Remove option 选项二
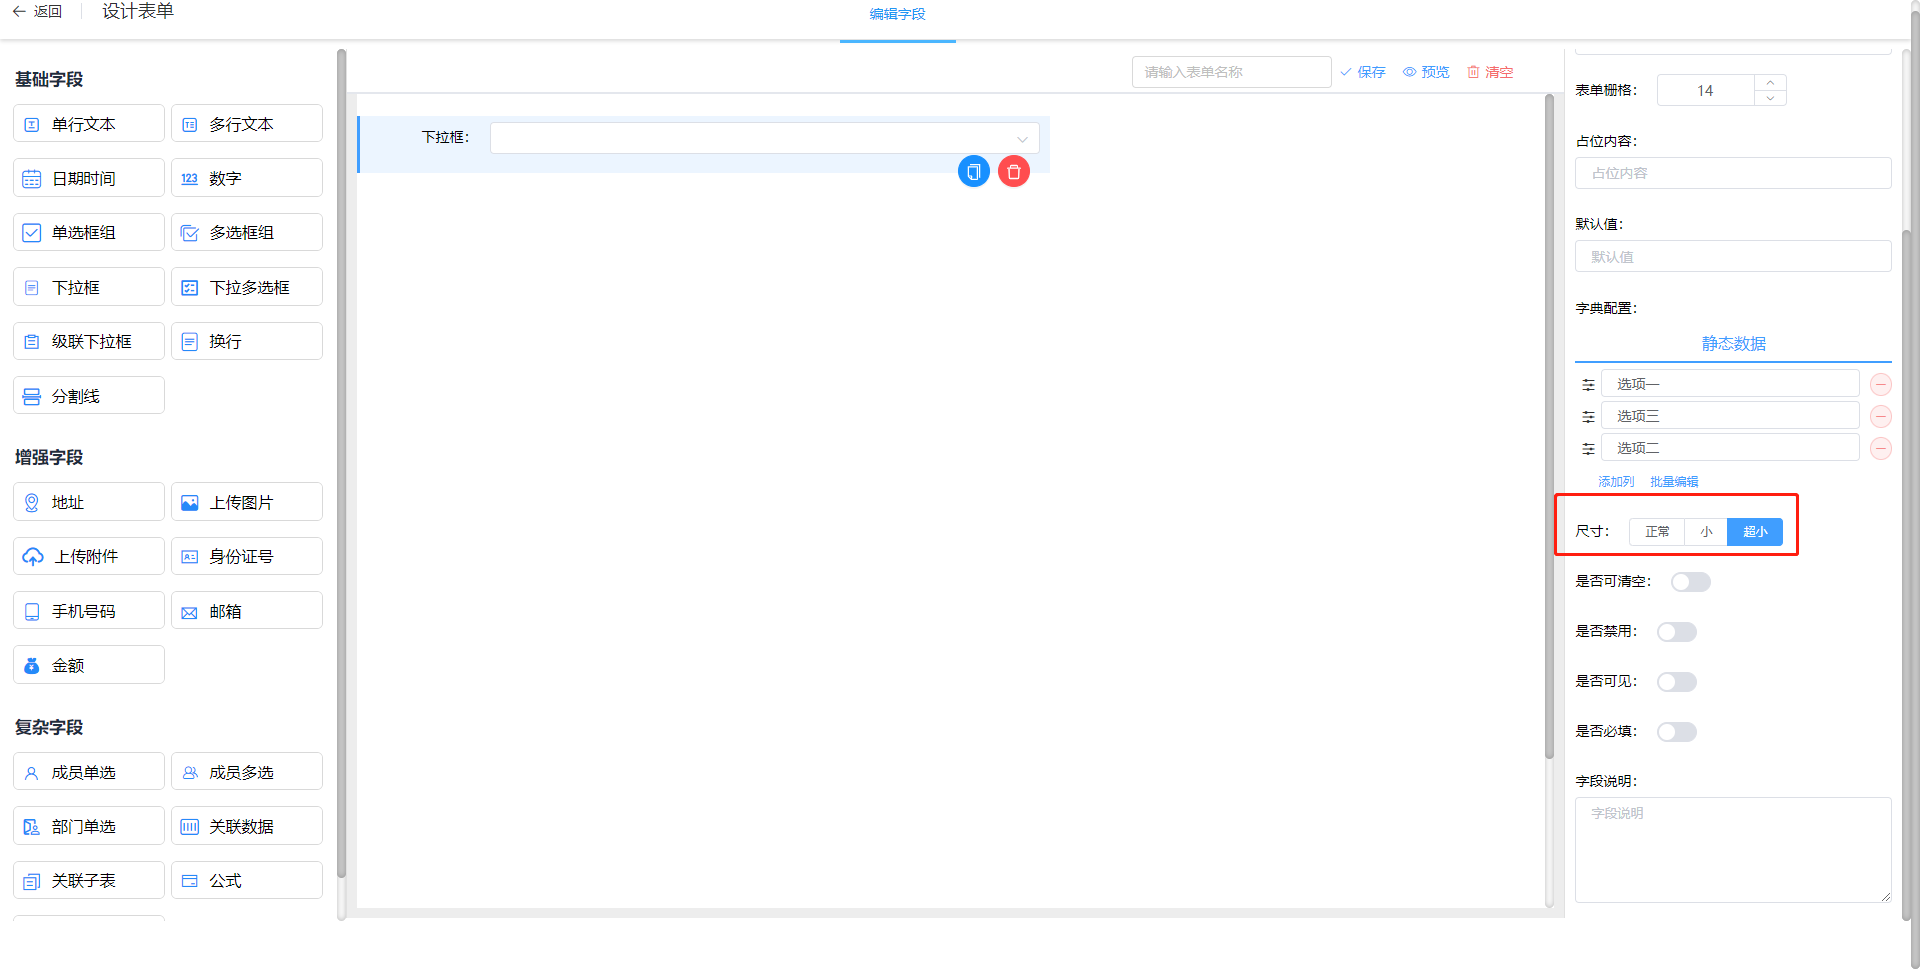Viewport: 1920px width, 969px height. coord(1881,448)
